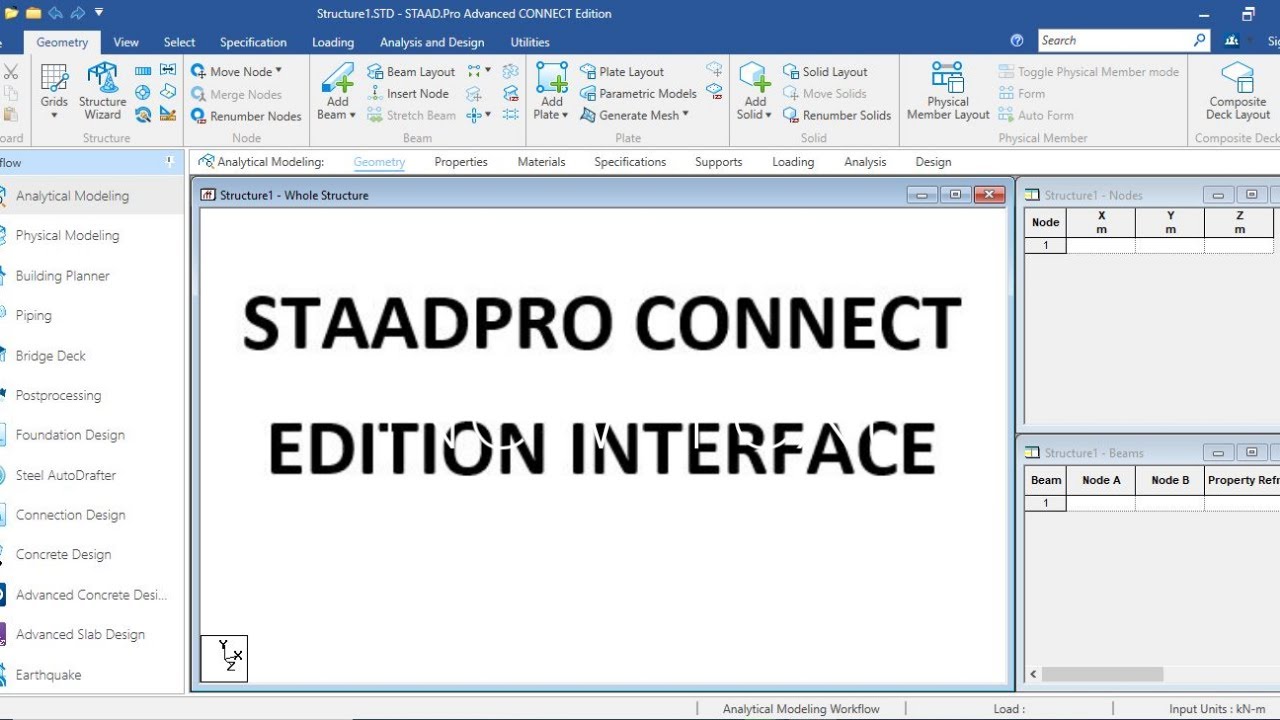The image size is (1280, 720).
Task: Expand the Add Solid dropdown arrow
Action: tap(768, 115)
